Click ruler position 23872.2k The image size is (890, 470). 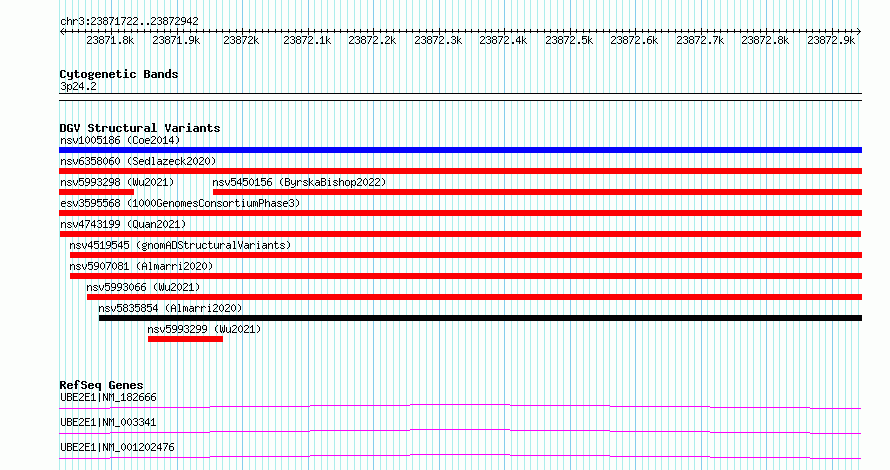(x=372, y=40)
